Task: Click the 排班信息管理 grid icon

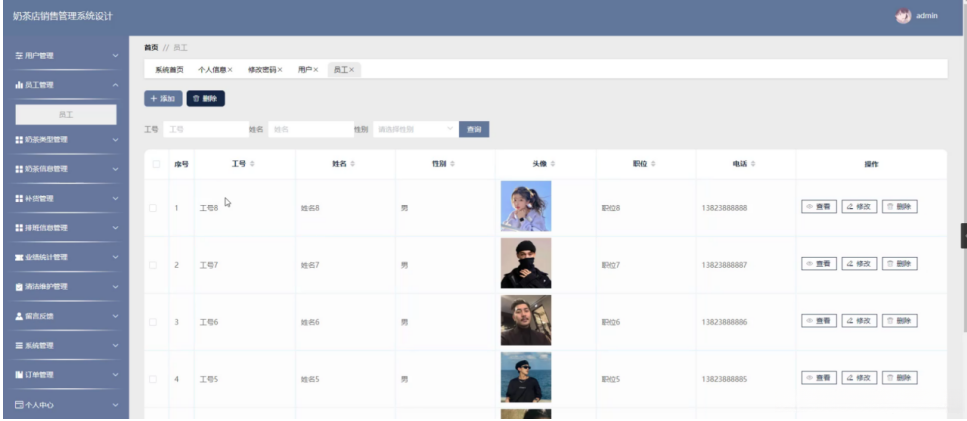Action: point(19,228)
